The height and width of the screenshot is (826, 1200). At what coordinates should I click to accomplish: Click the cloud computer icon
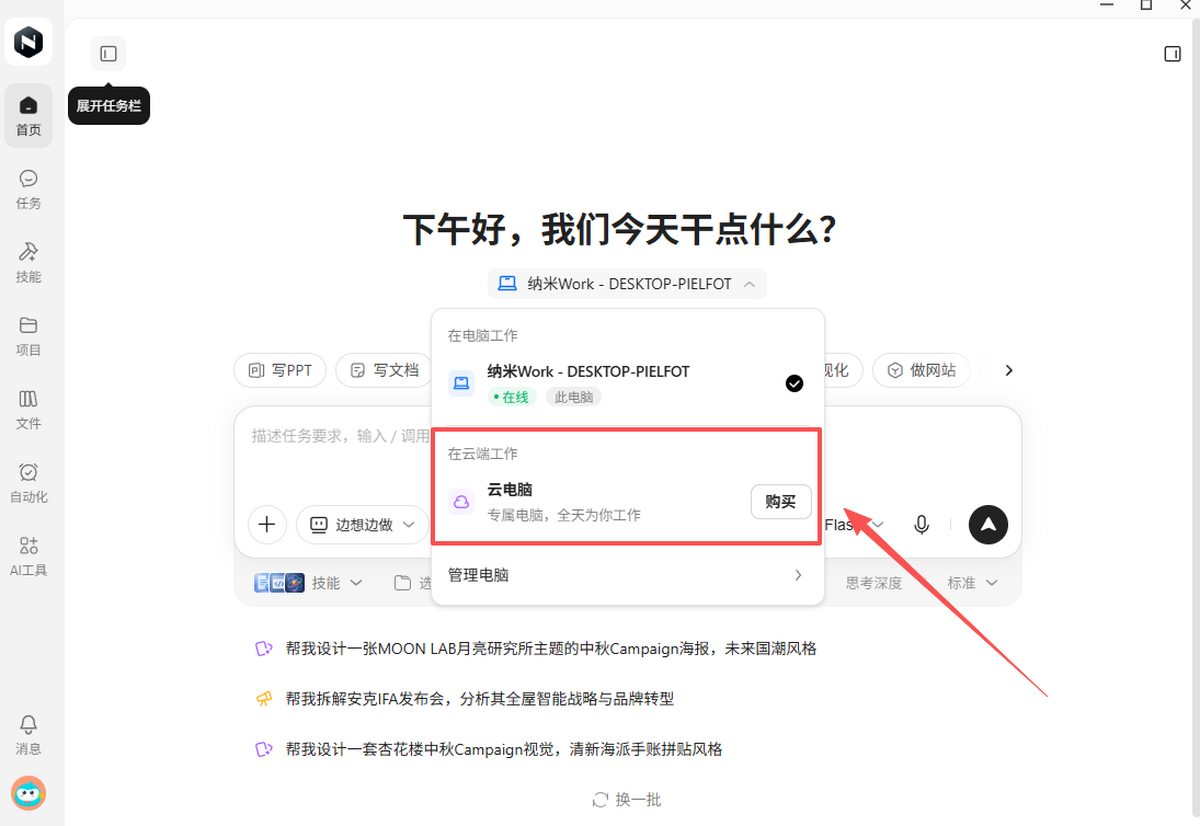(x=461, y=502)
